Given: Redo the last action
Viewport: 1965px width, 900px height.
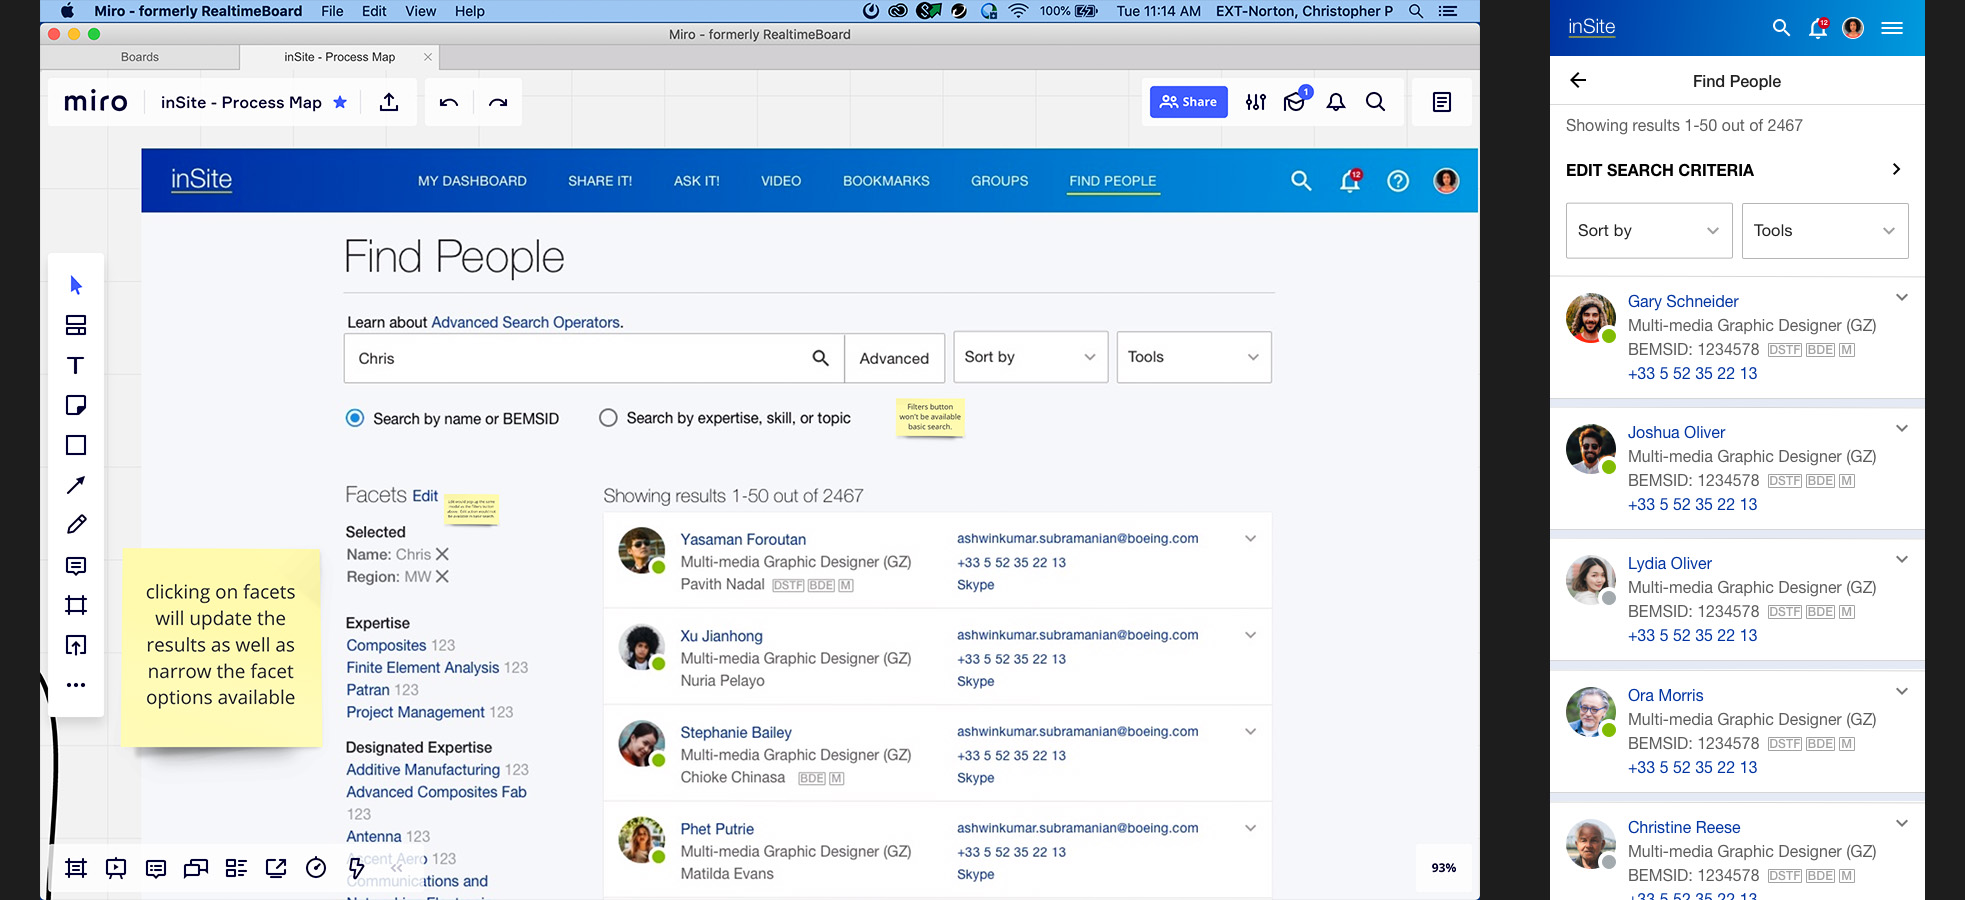Looking at the screenshot, I should (x=498, y=102).
